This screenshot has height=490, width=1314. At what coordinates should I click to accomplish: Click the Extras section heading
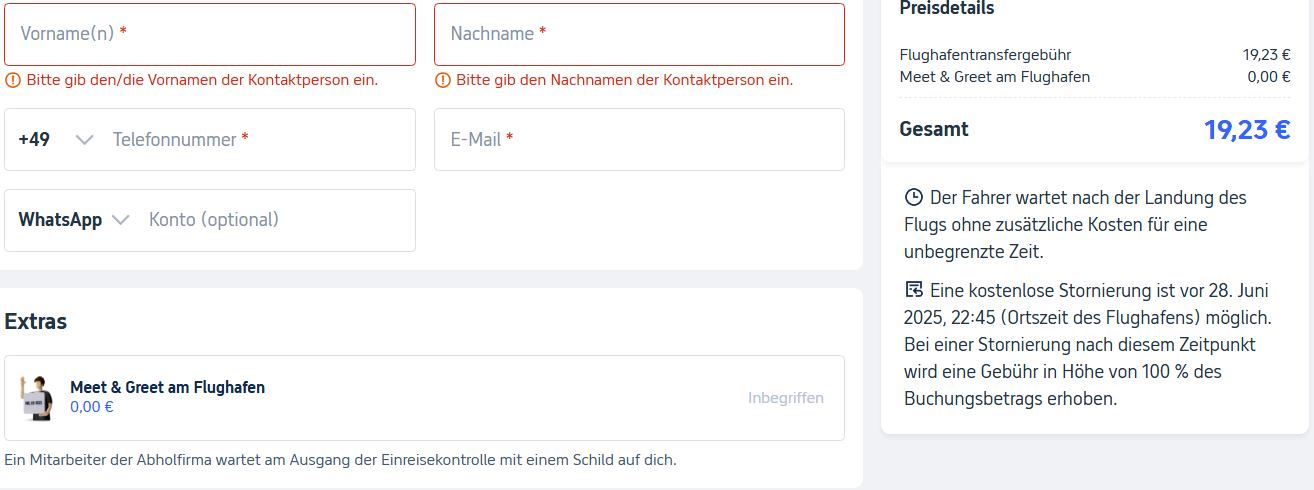click(36, 322)
